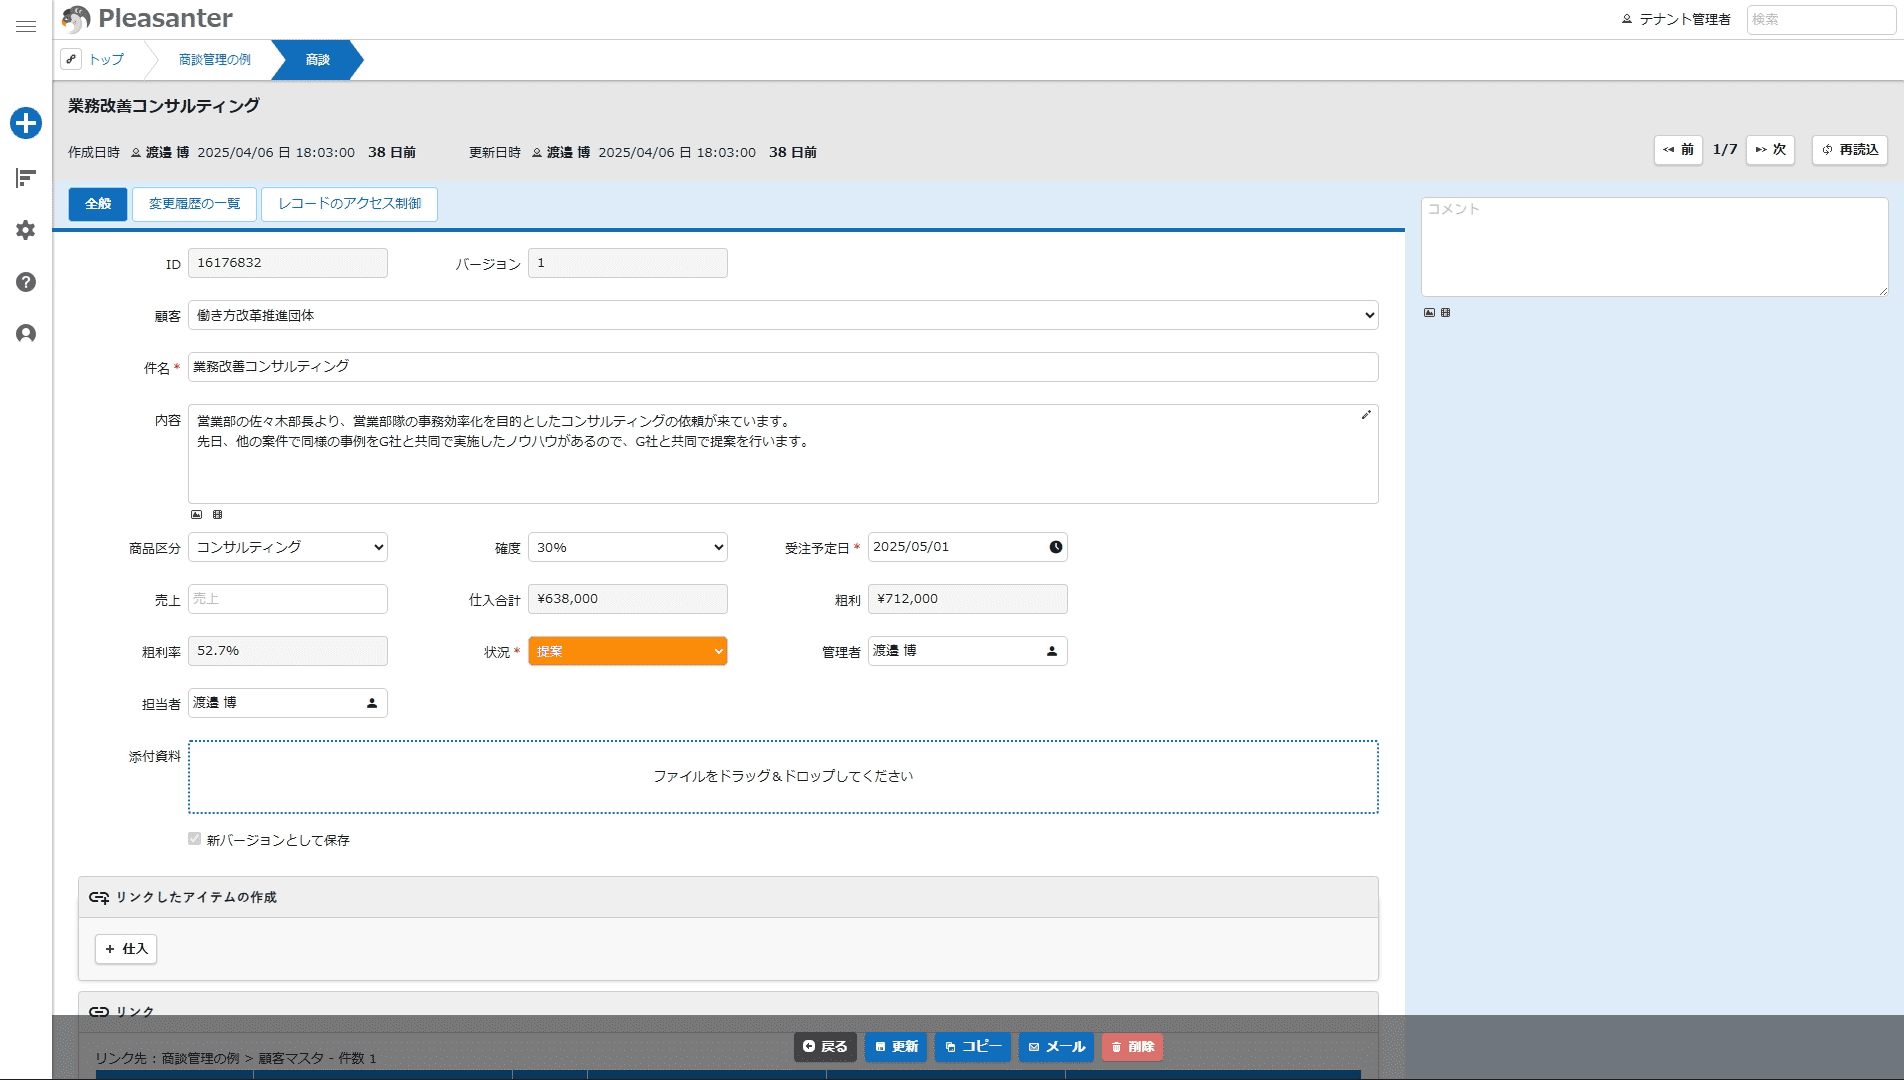This screenshot has height=1080, width=1904.
Task: Open the 確度 30% dropdown
Action: pos(627,547)
